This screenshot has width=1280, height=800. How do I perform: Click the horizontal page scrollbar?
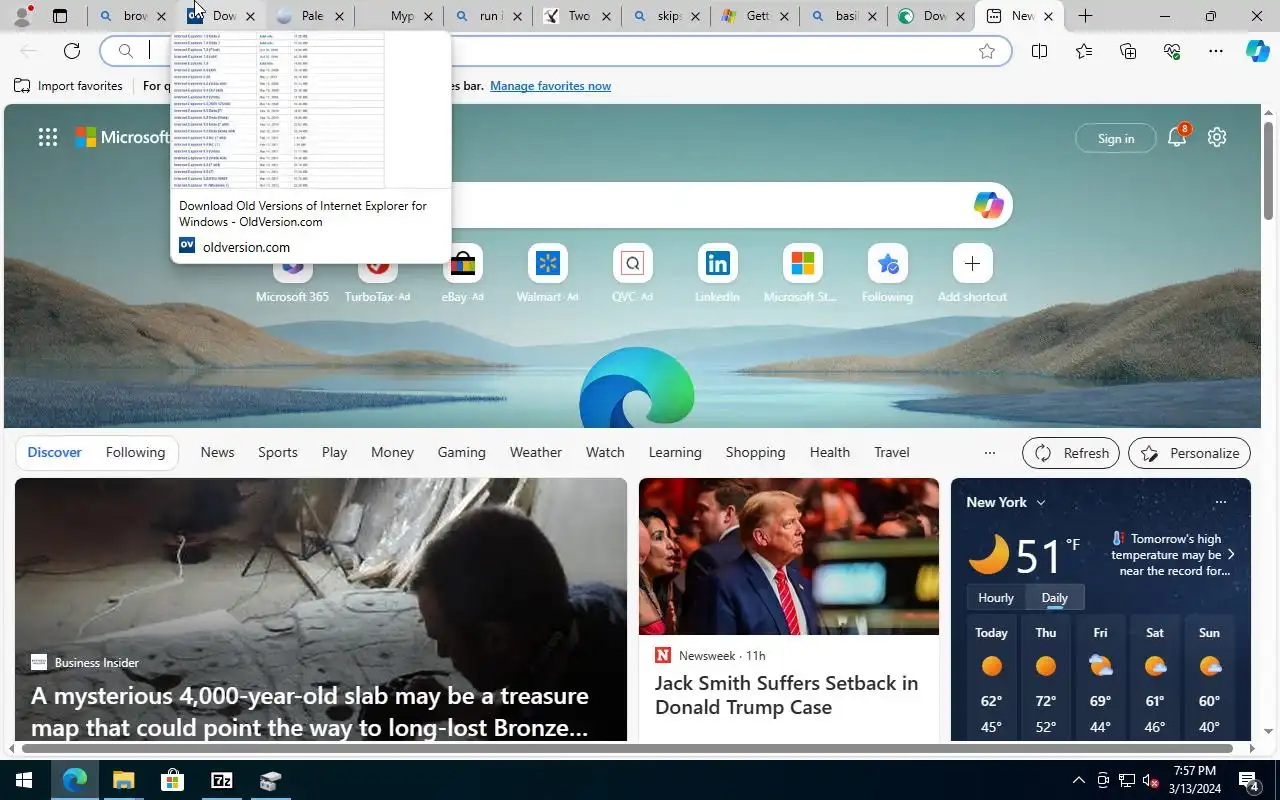(627, 748)
